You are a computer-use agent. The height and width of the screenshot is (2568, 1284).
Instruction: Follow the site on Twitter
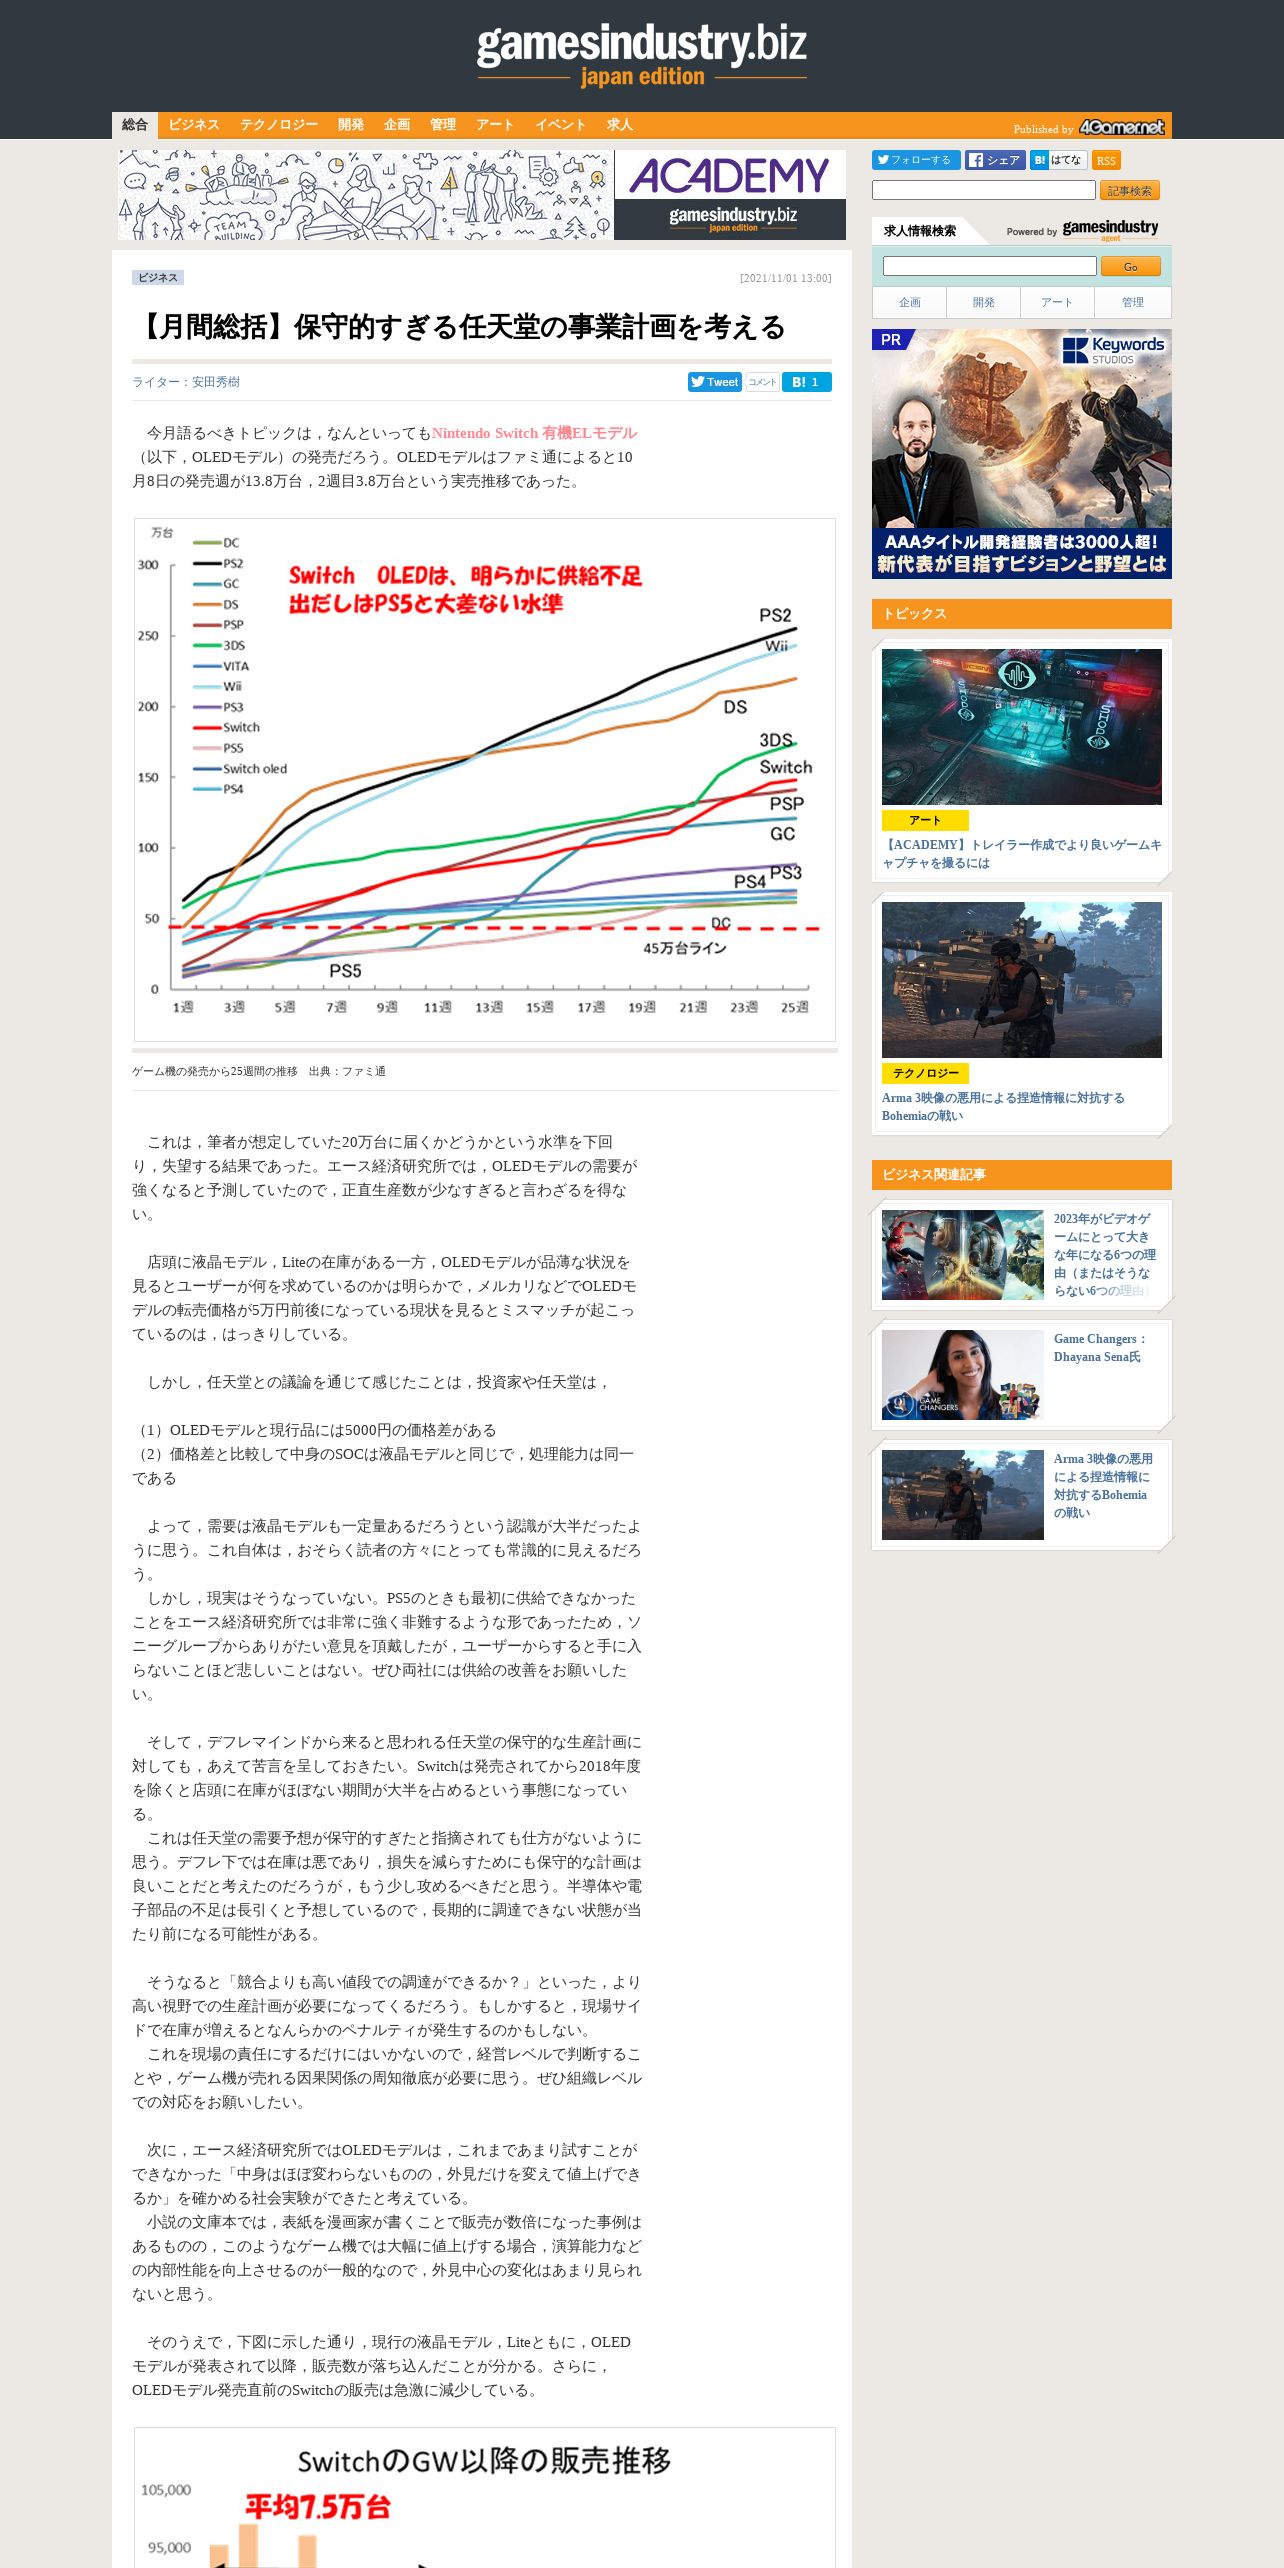[916, 160]
